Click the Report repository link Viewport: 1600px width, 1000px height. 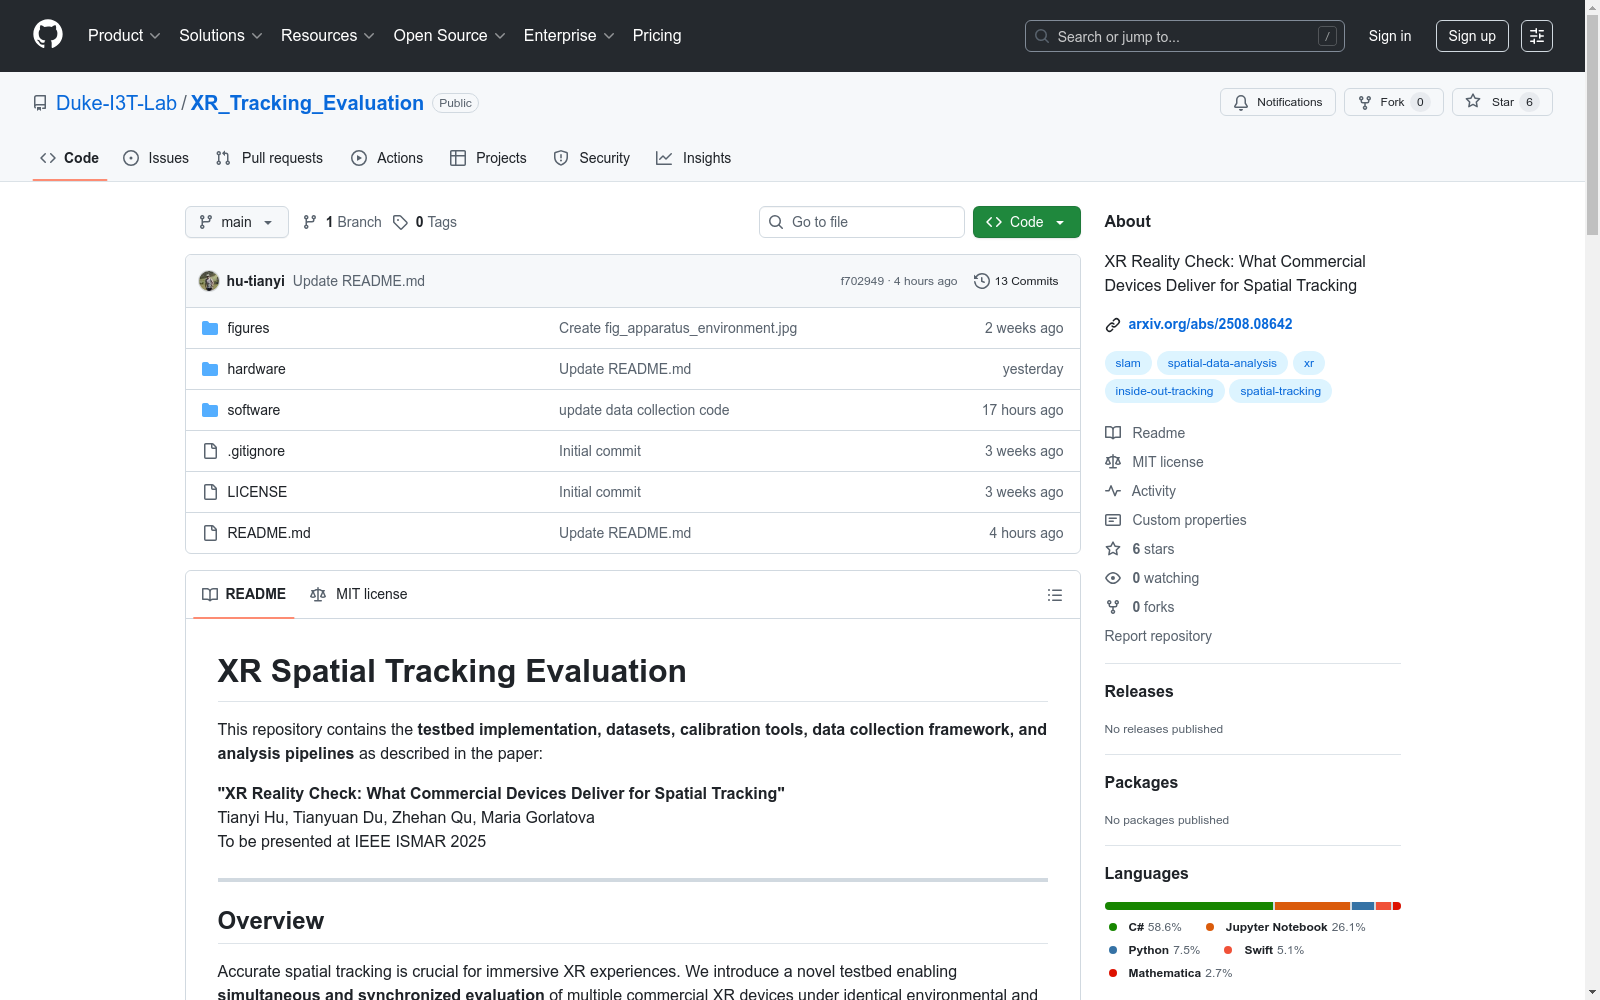[x=1158, y=636]
